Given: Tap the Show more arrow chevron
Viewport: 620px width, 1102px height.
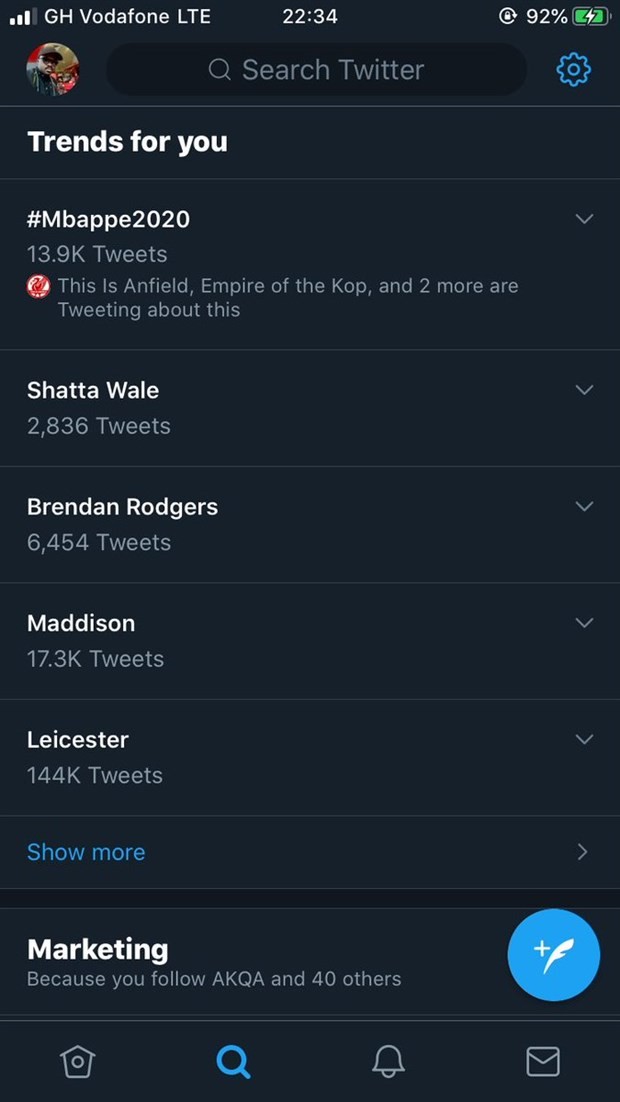Looking at the screenshot, I should coord(583,852).
